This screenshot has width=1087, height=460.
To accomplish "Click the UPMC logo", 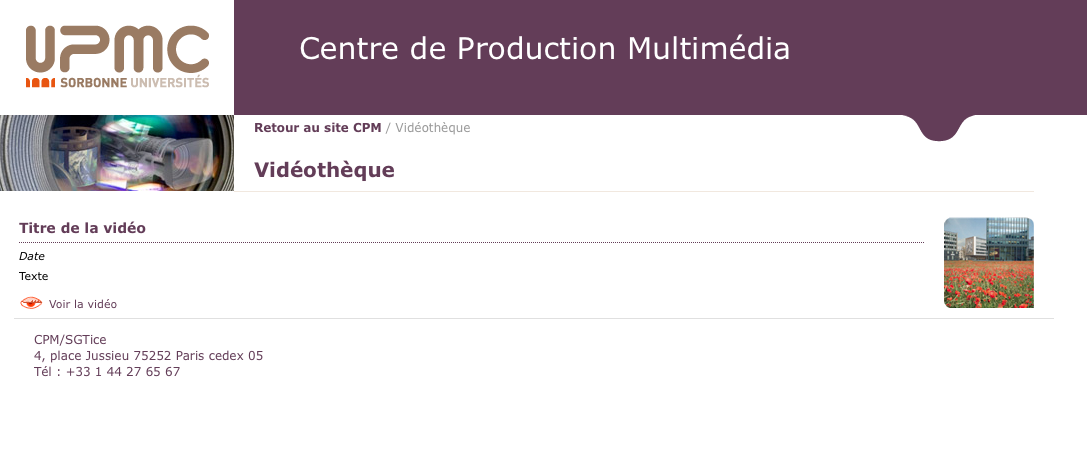I will click(117, 57).
